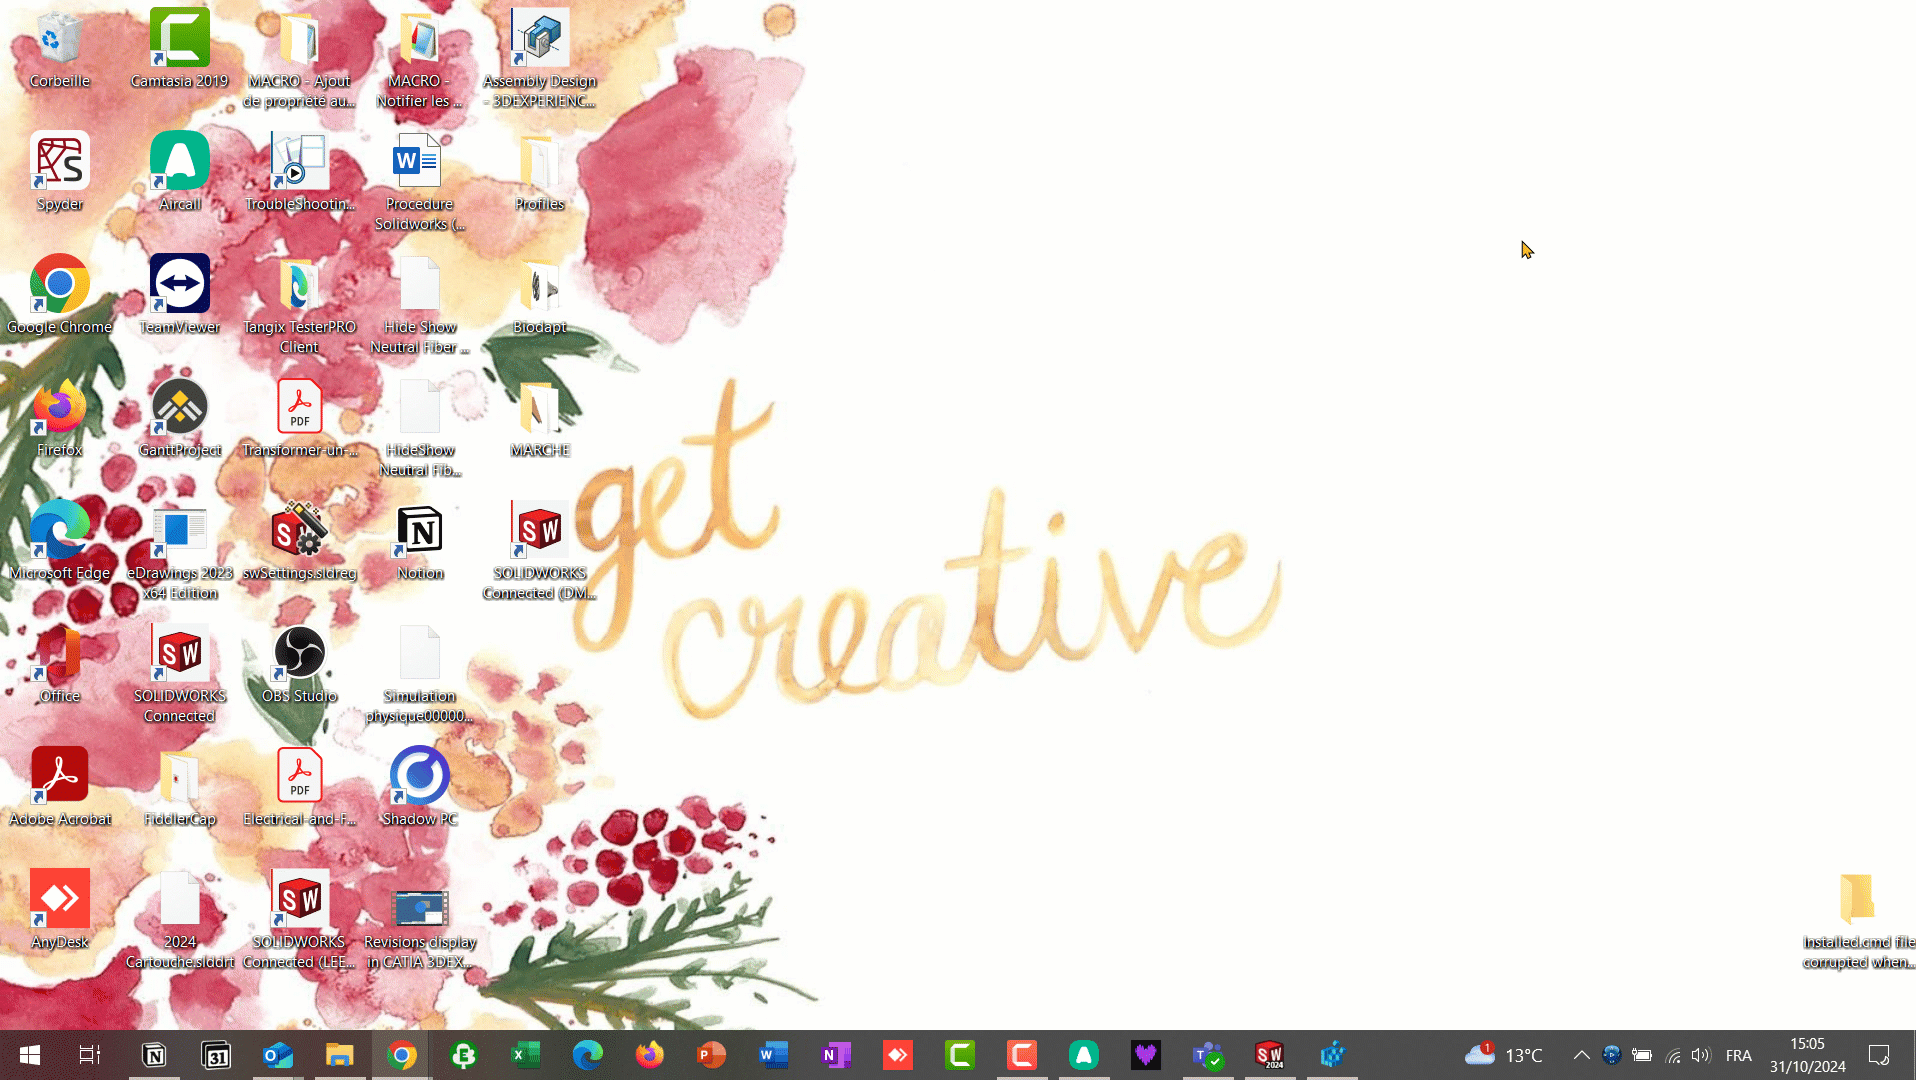Open the clock and calendar flyout

tap(1807, 1055)
